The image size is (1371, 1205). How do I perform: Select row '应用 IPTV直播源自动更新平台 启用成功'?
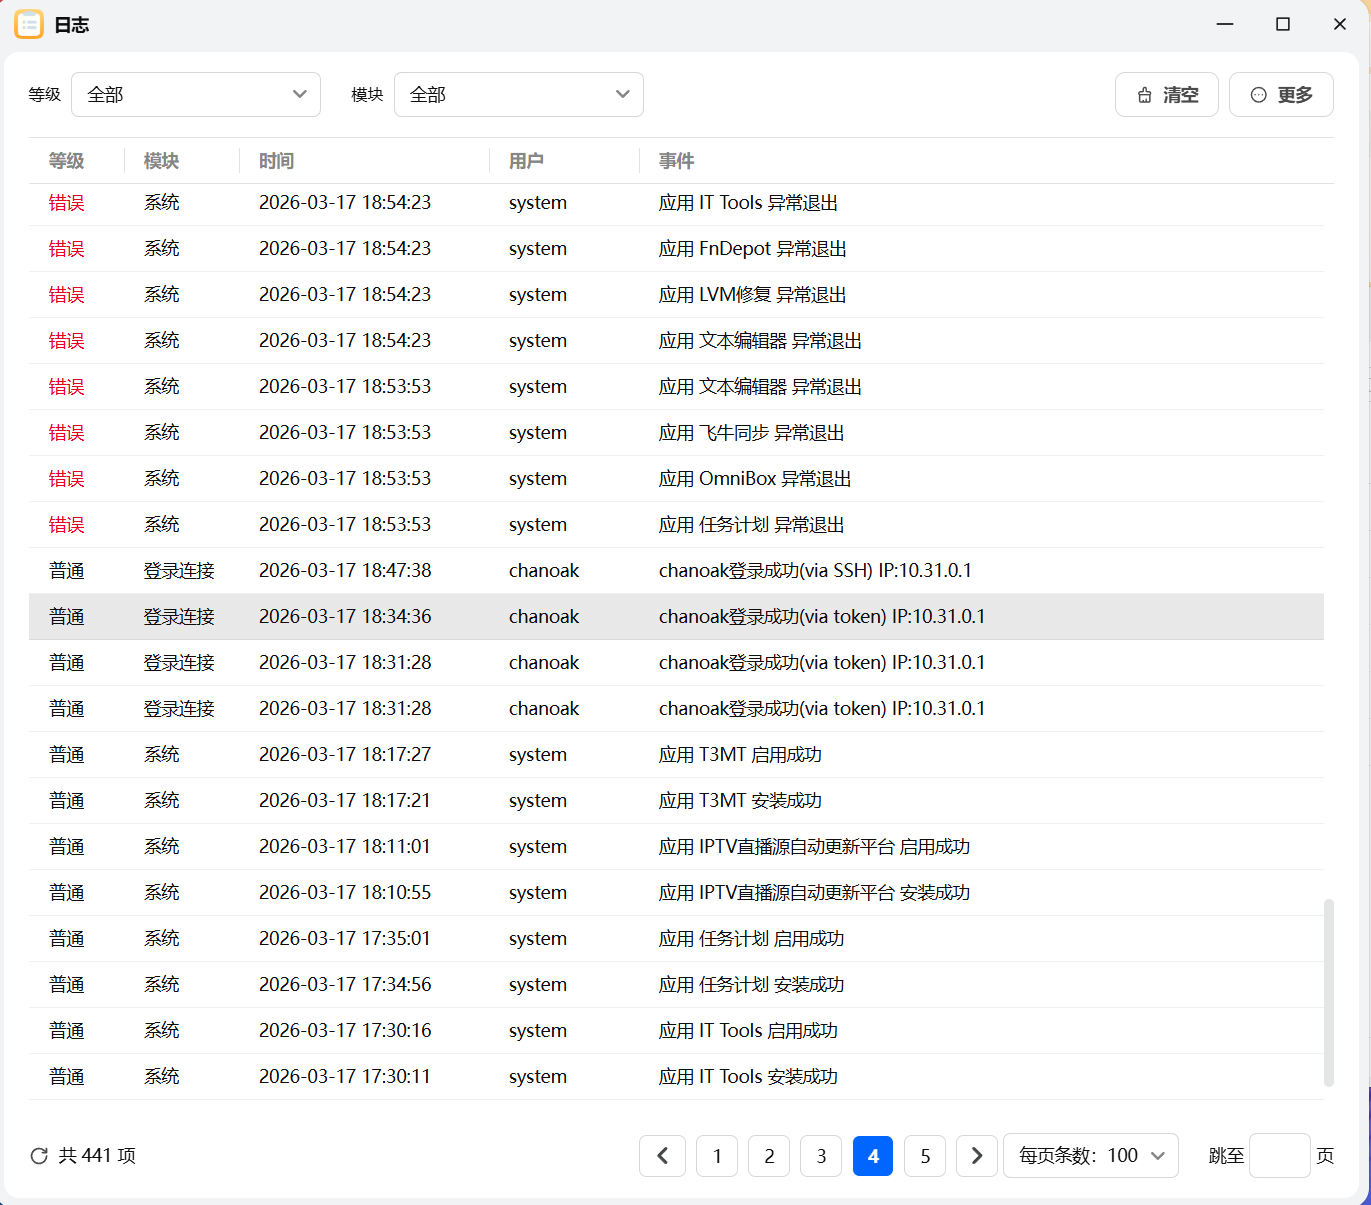[676, 847]
